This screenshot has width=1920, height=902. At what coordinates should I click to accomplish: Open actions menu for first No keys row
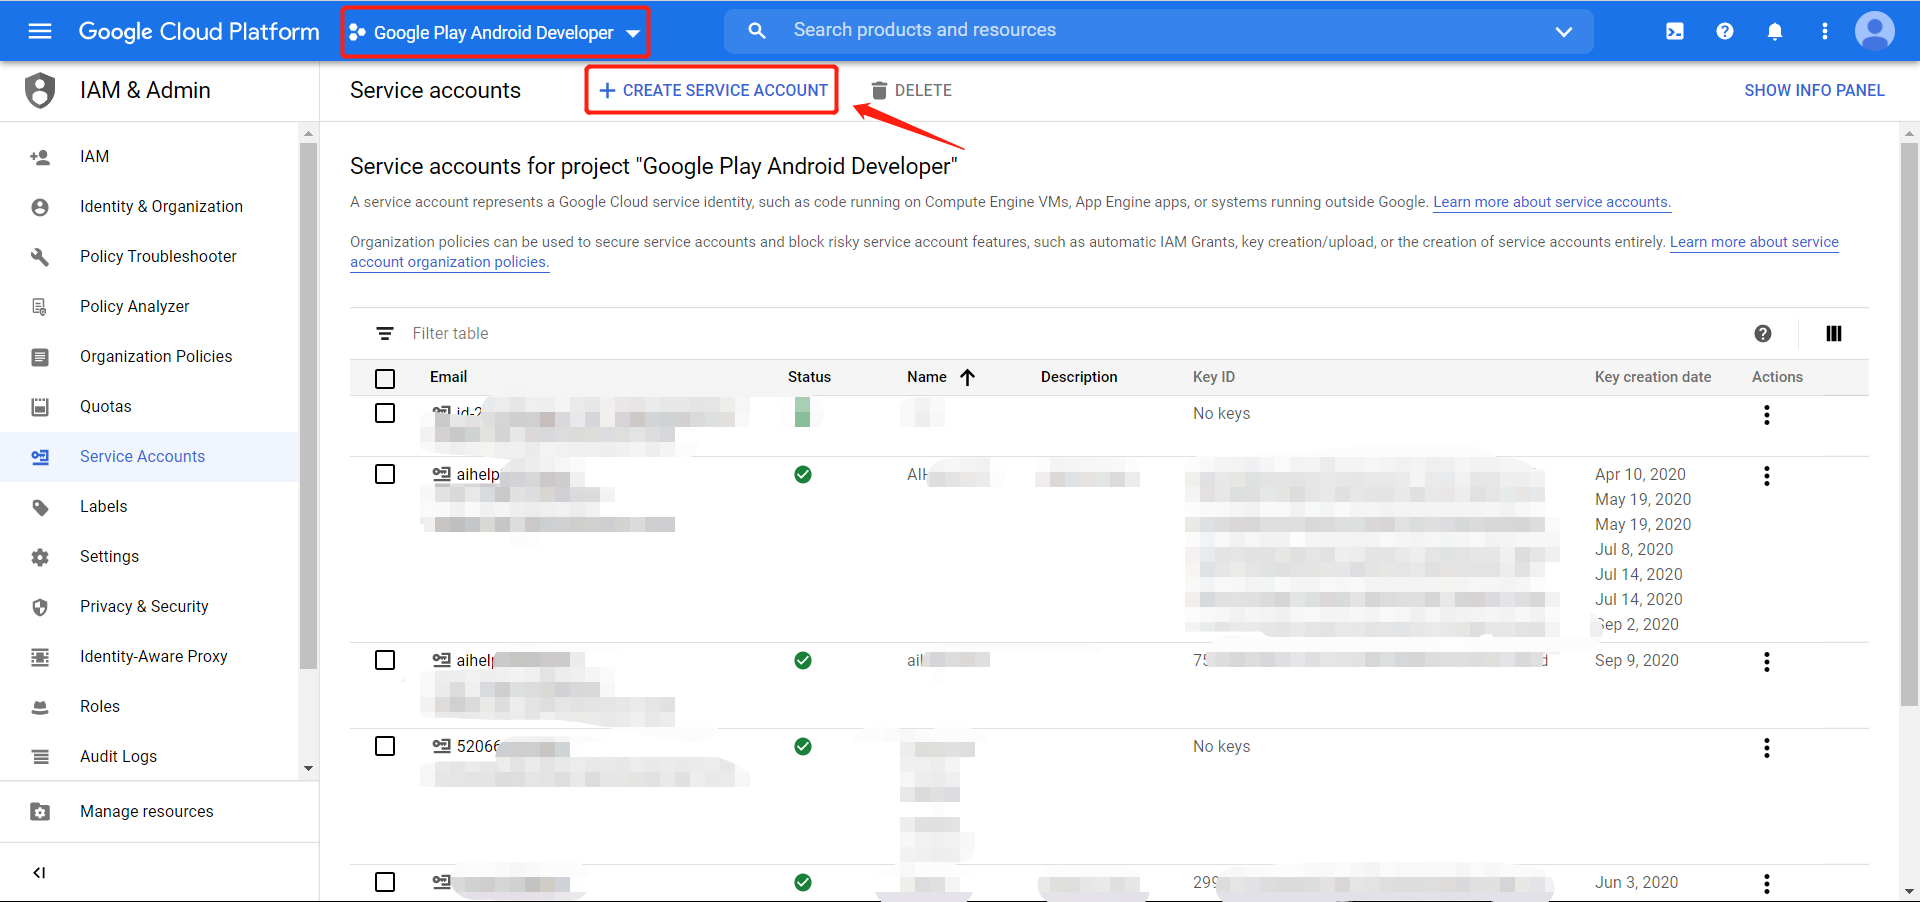coord(1767,415)
